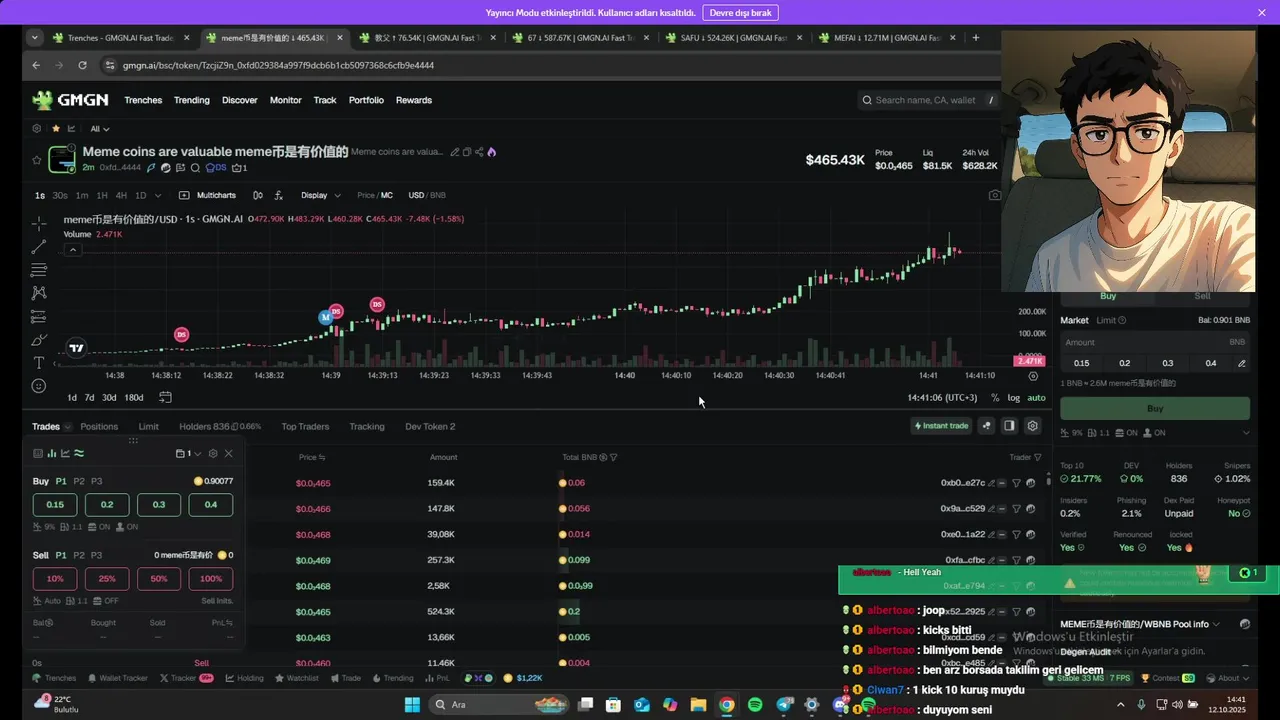Click the Windows Start button
Image resolution: width=1280 pixels, height=720 pixels.
click(412, 705)
